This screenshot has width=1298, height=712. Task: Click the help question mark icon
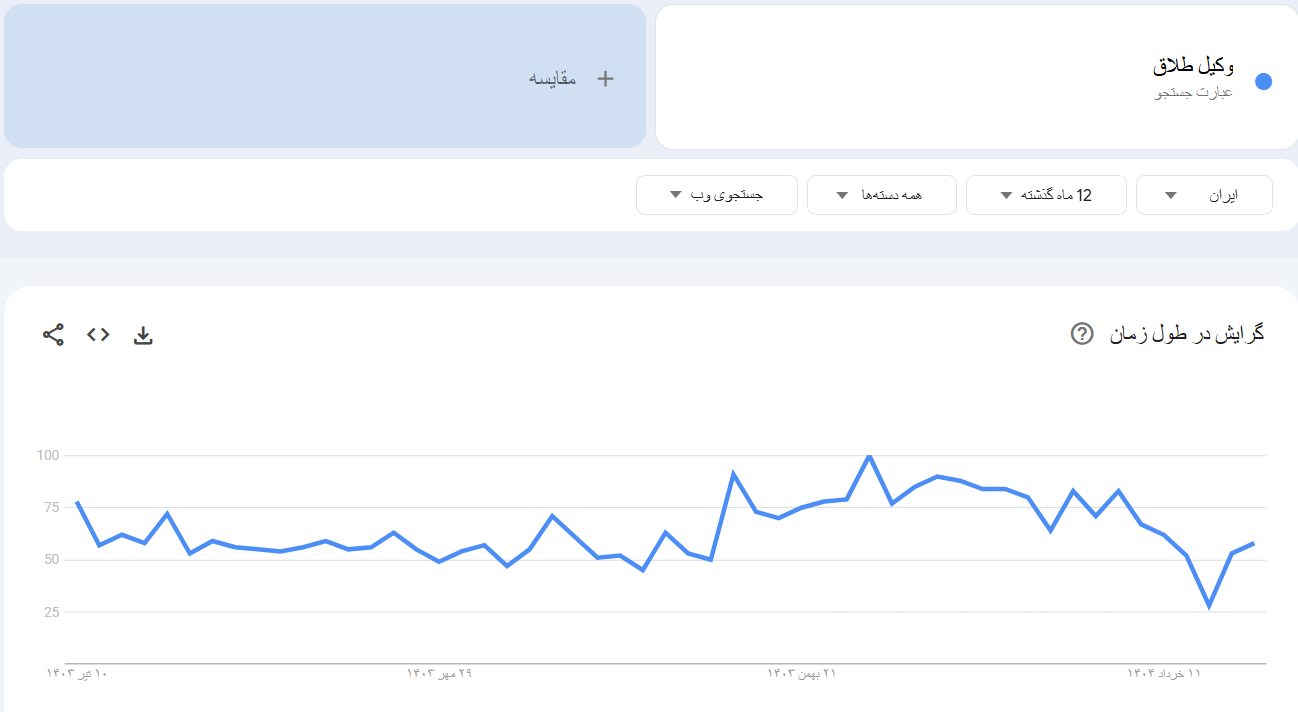tap(1081, 334)
